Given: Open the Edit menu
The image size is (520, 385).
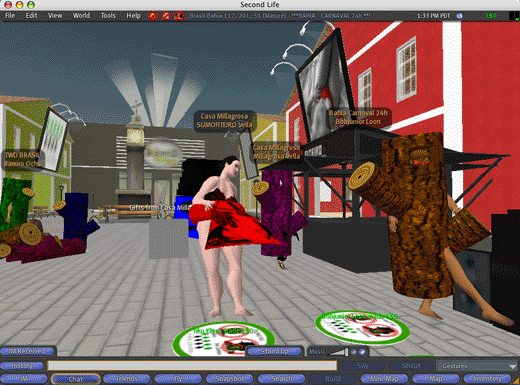Looking at the screenshot, I should click(31, 16).
